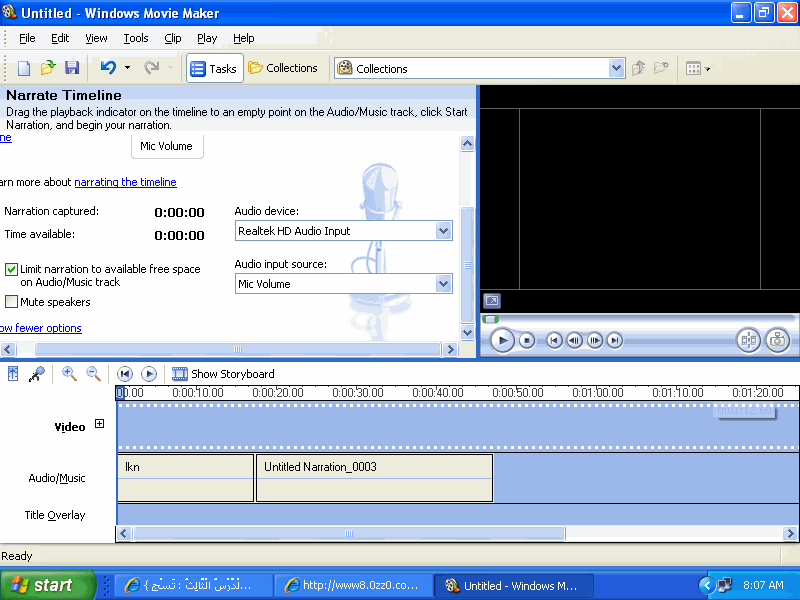The image size is (800, 600).
Task: Click Rewind Timeline button
Action: [125, 374]
